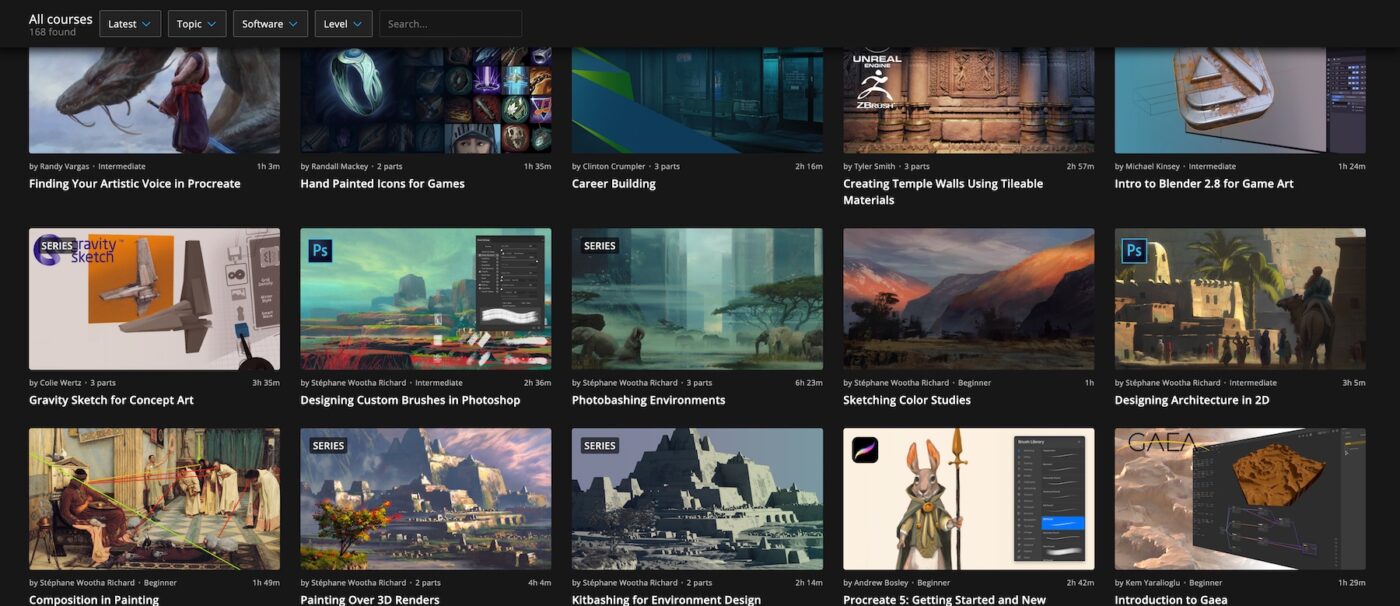The width and height of the screenshot is (1400, 606).
Task: Open the Level filter dropdown
Action: (x=343, y=23)
